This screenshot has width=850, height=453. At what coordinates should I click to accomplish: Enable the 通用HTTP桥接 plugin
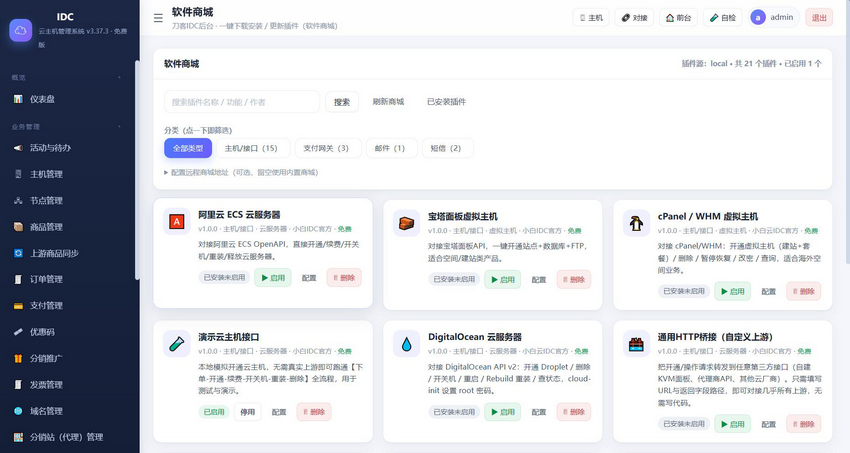pyautogui.click(x=732, y=424)
